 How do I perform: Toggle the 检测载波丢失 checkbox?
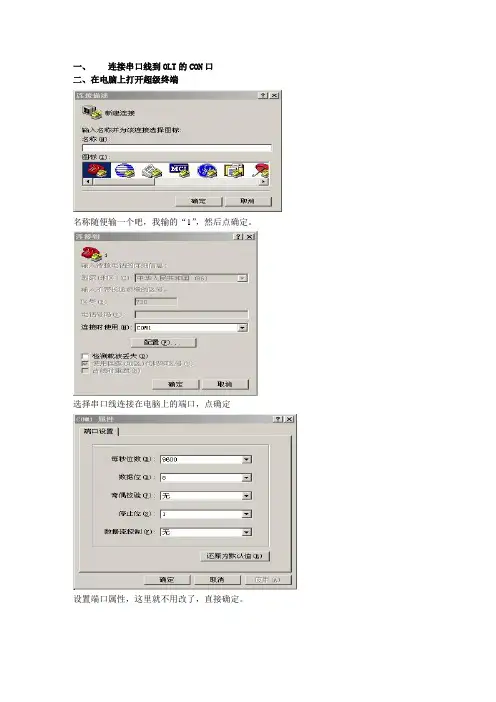(85, 356)
